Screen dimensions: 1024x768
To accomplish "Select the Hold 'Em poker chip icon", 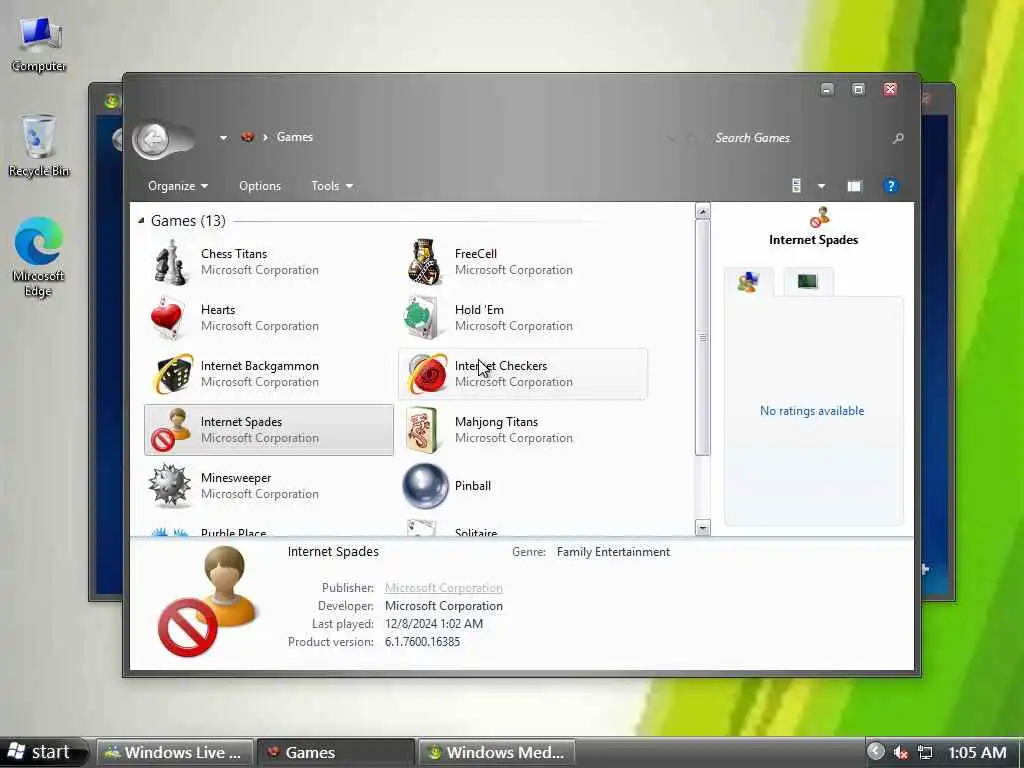I will coord(421,318).
